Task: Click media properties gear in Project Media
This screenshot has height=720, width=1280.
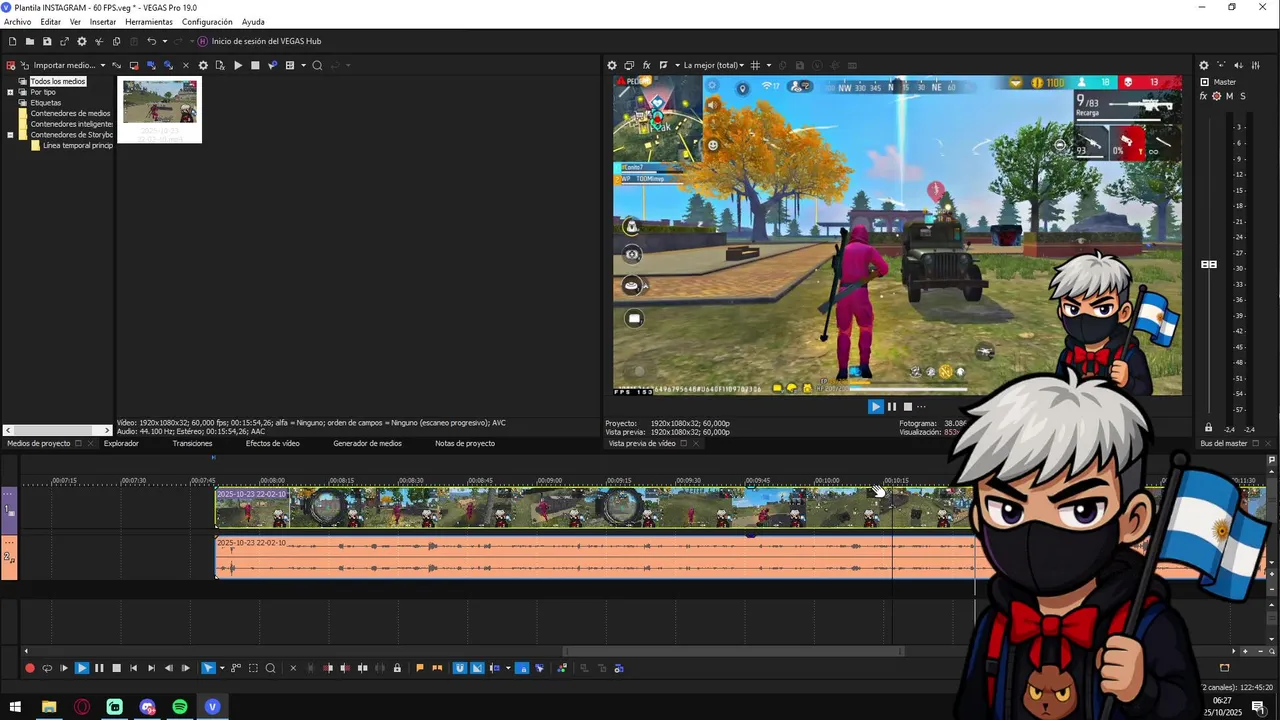Action: point(203,65)
